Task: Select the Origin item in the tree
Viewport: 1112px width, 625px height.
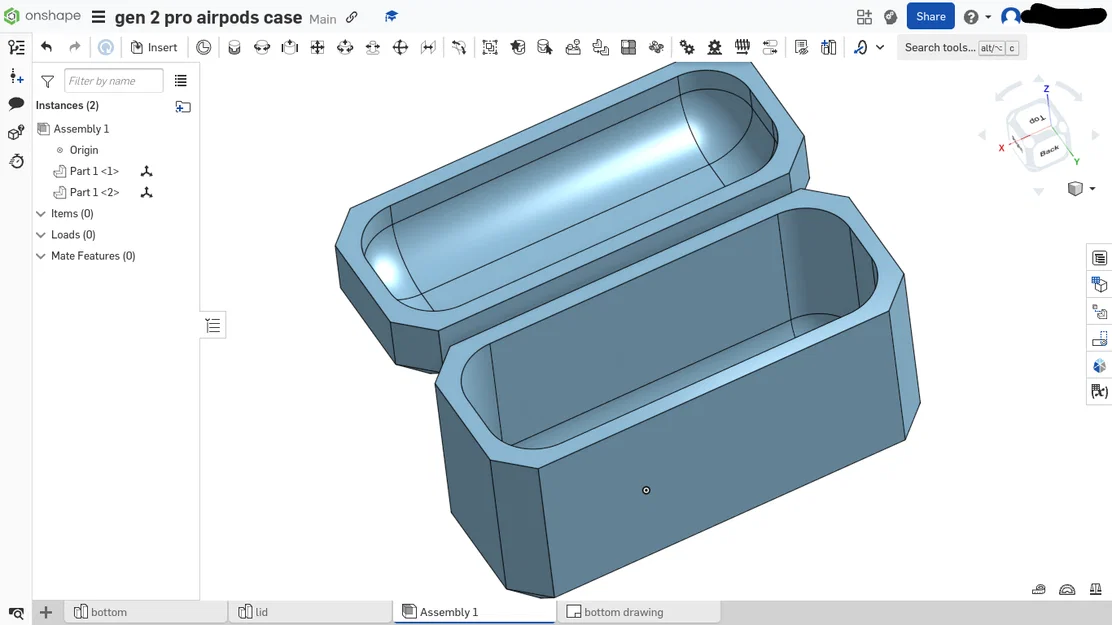Action: click(84, 150)
